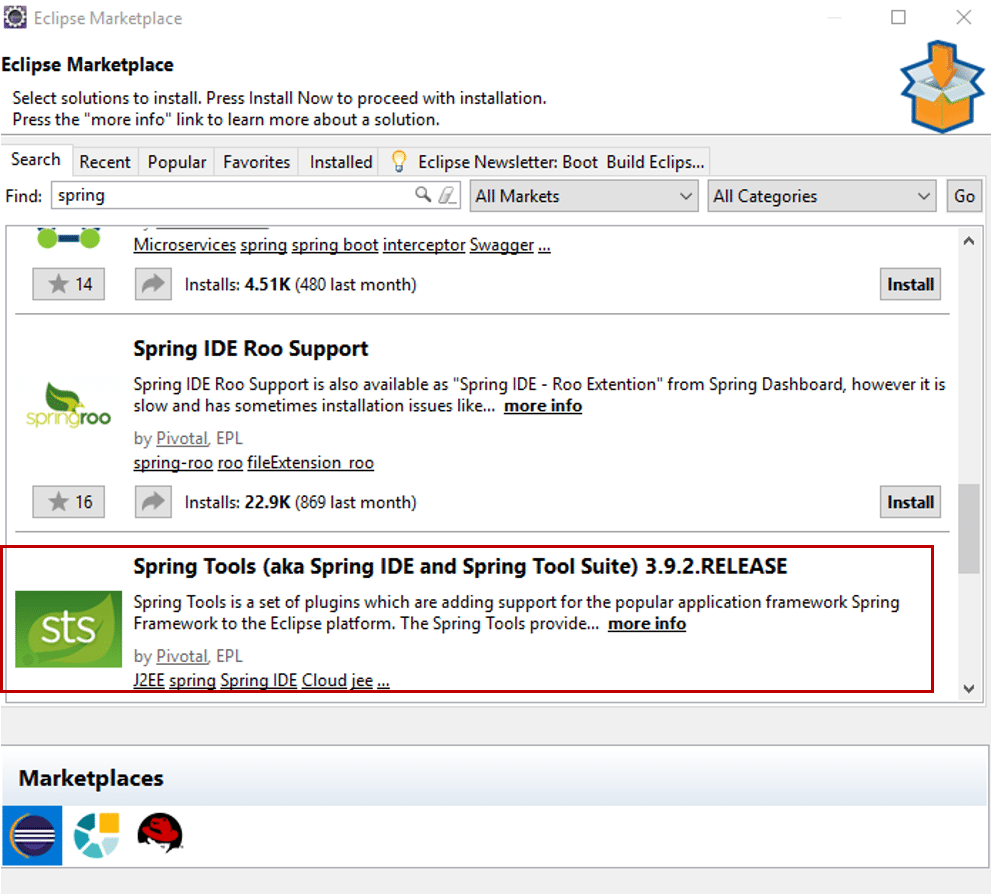Image resolution: width=991 pixels, height=894 pixels.
Task: Click the share arrow icon for Spring IDE Roo Support
Action: pos(152,502)
